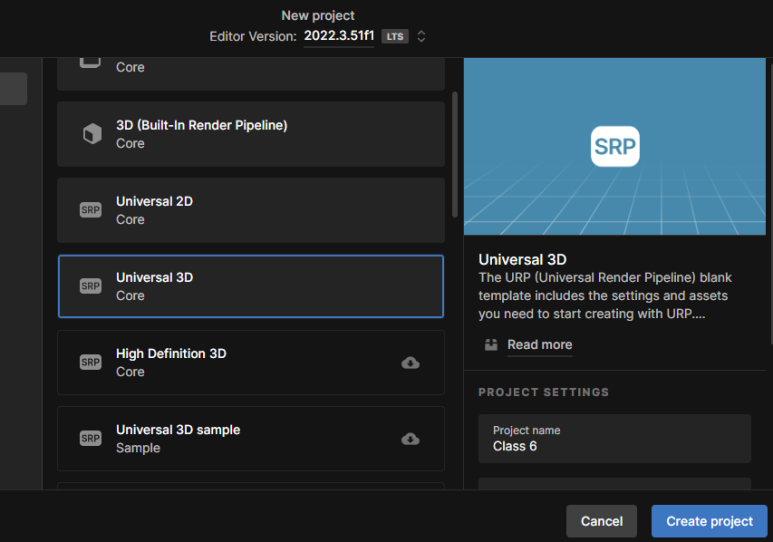The image size is (773, 542).
Task: Click the editor version 2022.3.51f1
Action: tap(339, 36)
